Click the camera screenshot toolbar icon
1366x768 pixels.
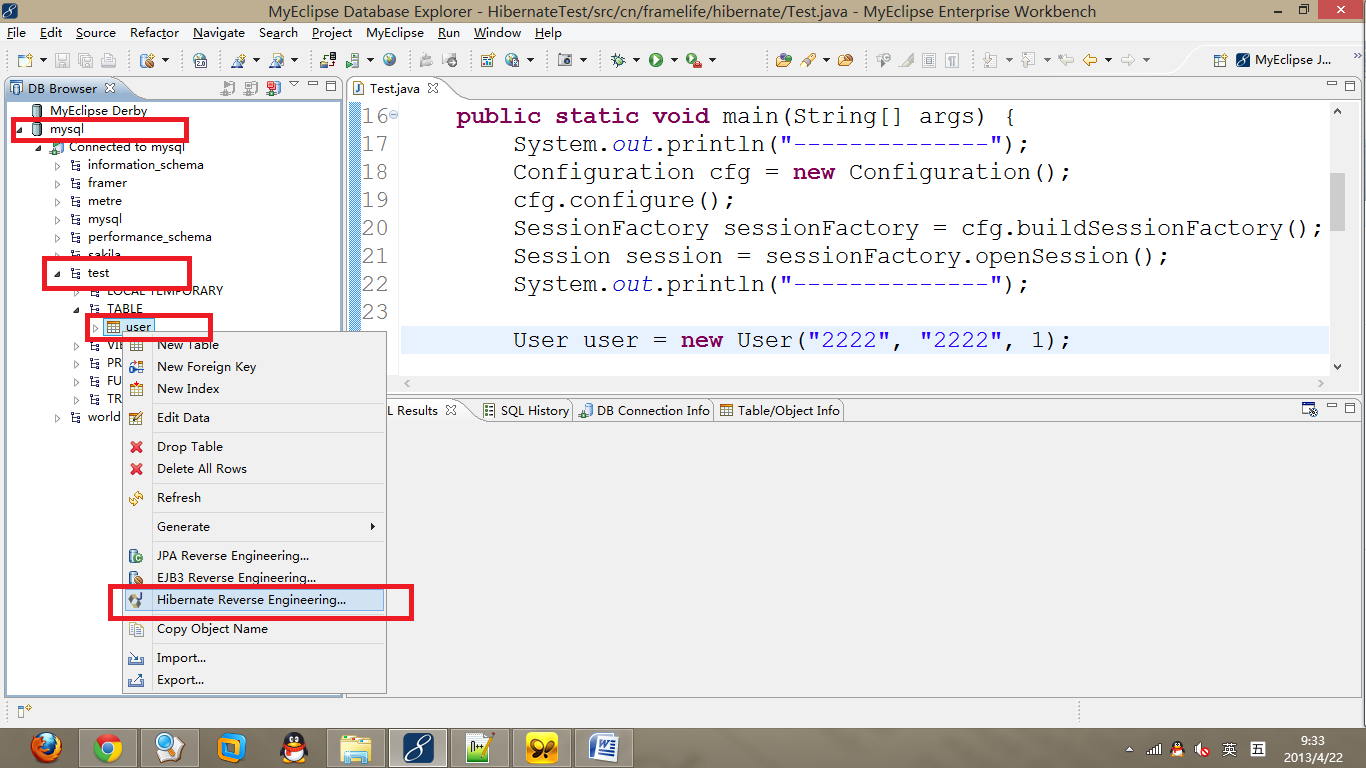pos(565,60)
